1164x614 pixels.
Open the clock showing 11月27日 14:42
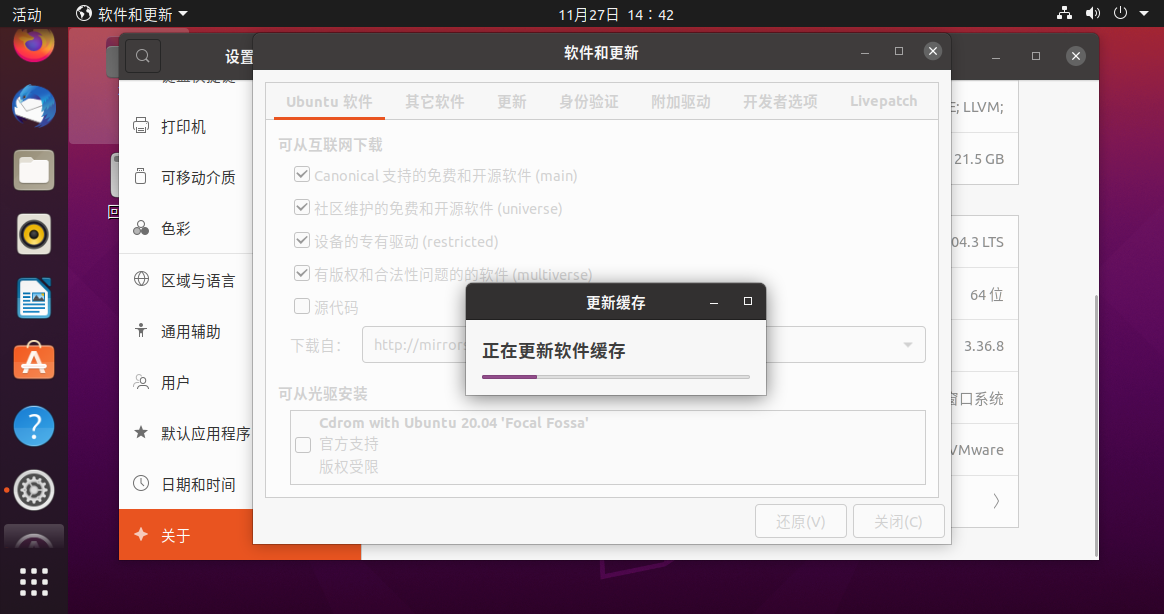click(616, 14)
